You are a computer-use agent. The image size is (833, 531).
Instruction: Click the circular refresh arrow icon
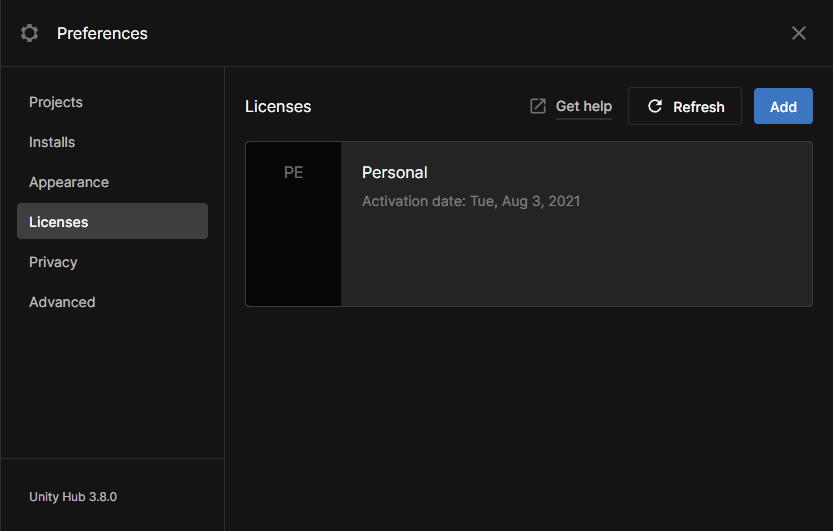655,106
